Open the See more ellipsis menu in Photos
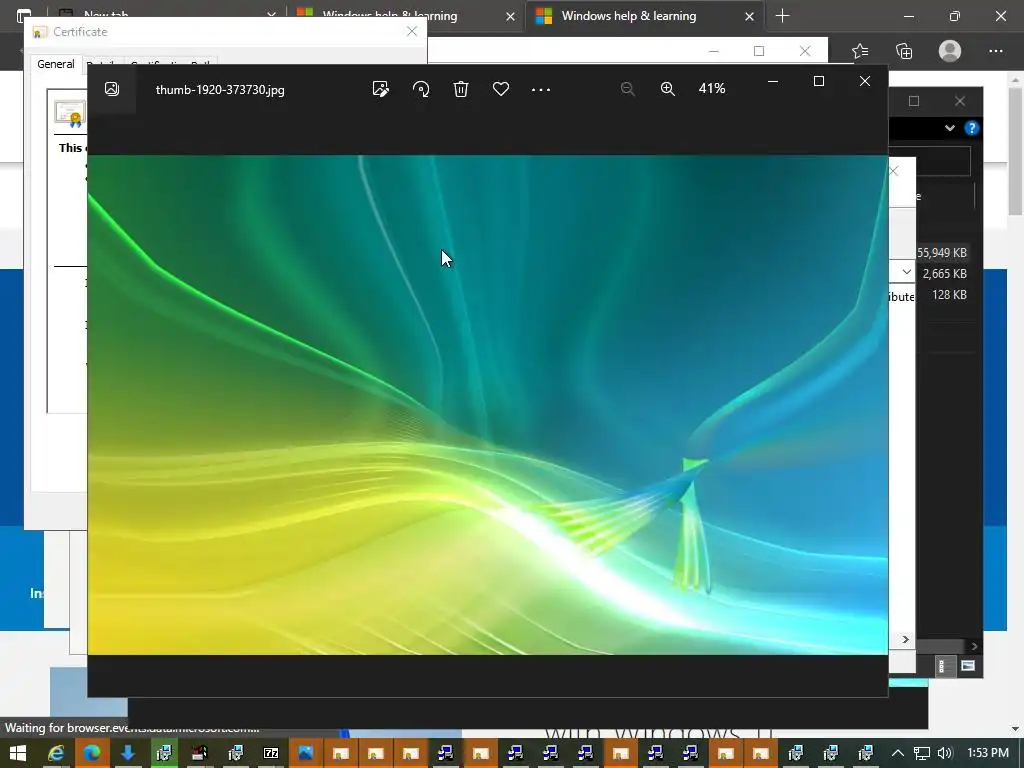The width and height of the screenshot is (1024, 768). pos(541,89)
